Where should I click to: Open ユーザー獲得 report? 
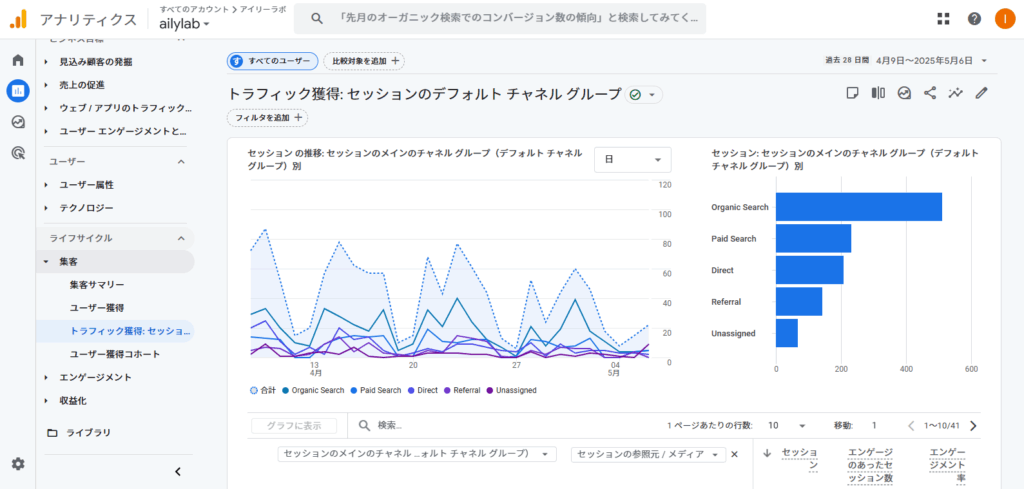pyautogui.click(x=97, y=308)
